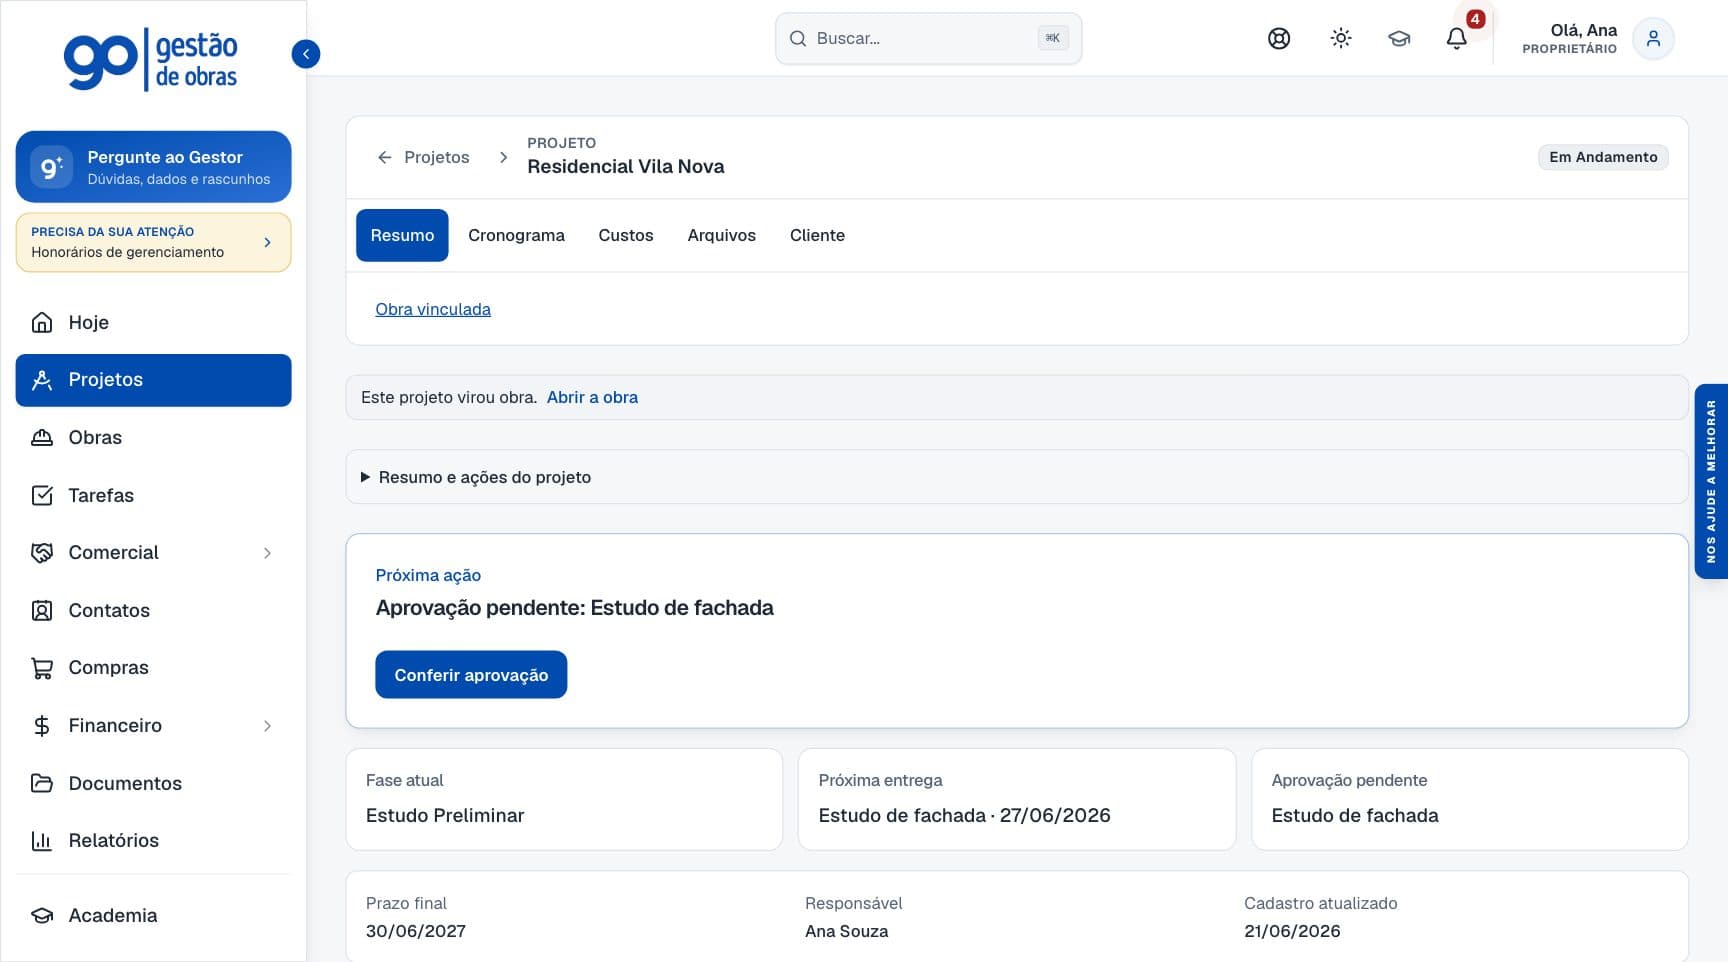Go to Hoje in the sidebar
The height and width of the screenshot is (962, 1728).
(x=153, y=322)
